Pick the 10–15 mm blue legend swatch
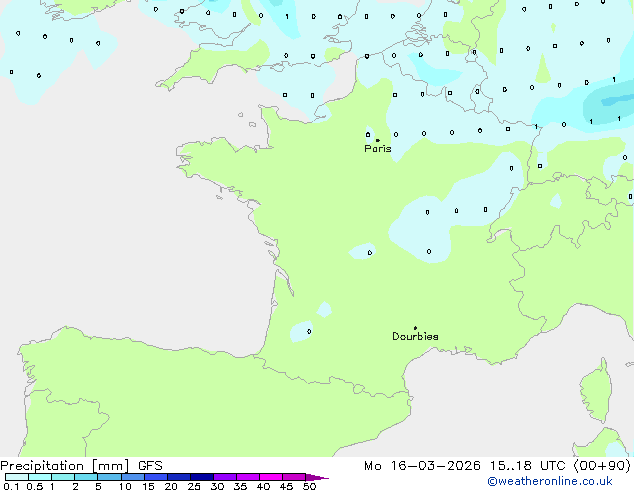Image resolution: width=634 pixels, height=490 pixels. (133, 477)
